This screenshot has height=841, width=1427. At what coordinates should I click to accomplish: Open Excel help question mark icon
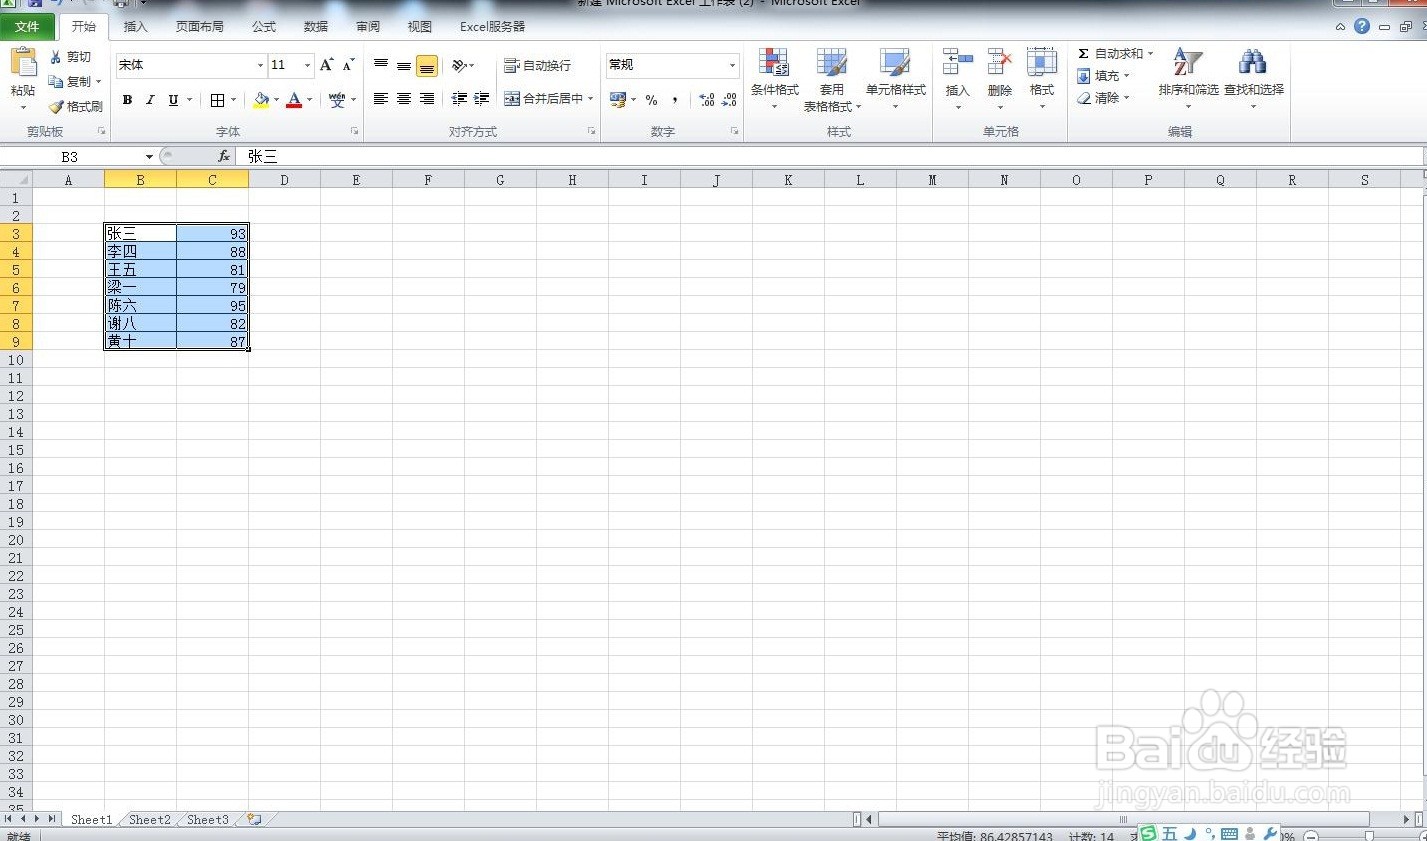1362,27
